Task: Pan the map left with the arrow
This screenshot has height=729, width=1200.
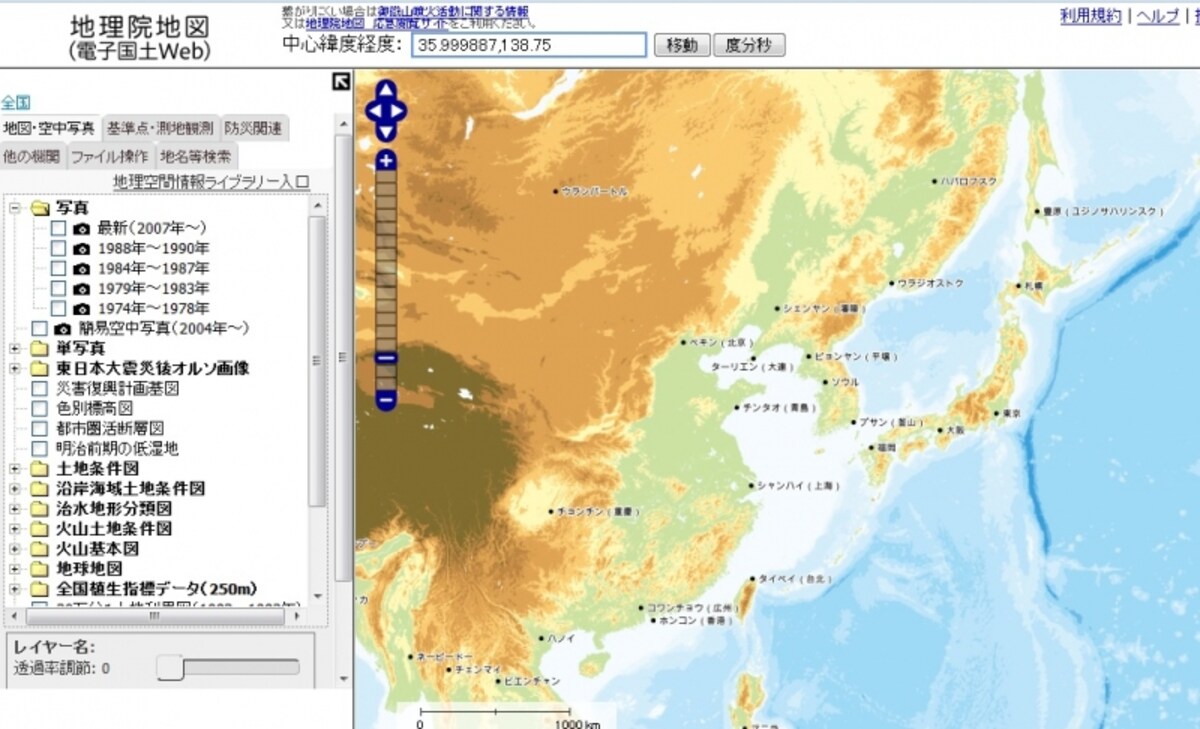Action: 373,111
